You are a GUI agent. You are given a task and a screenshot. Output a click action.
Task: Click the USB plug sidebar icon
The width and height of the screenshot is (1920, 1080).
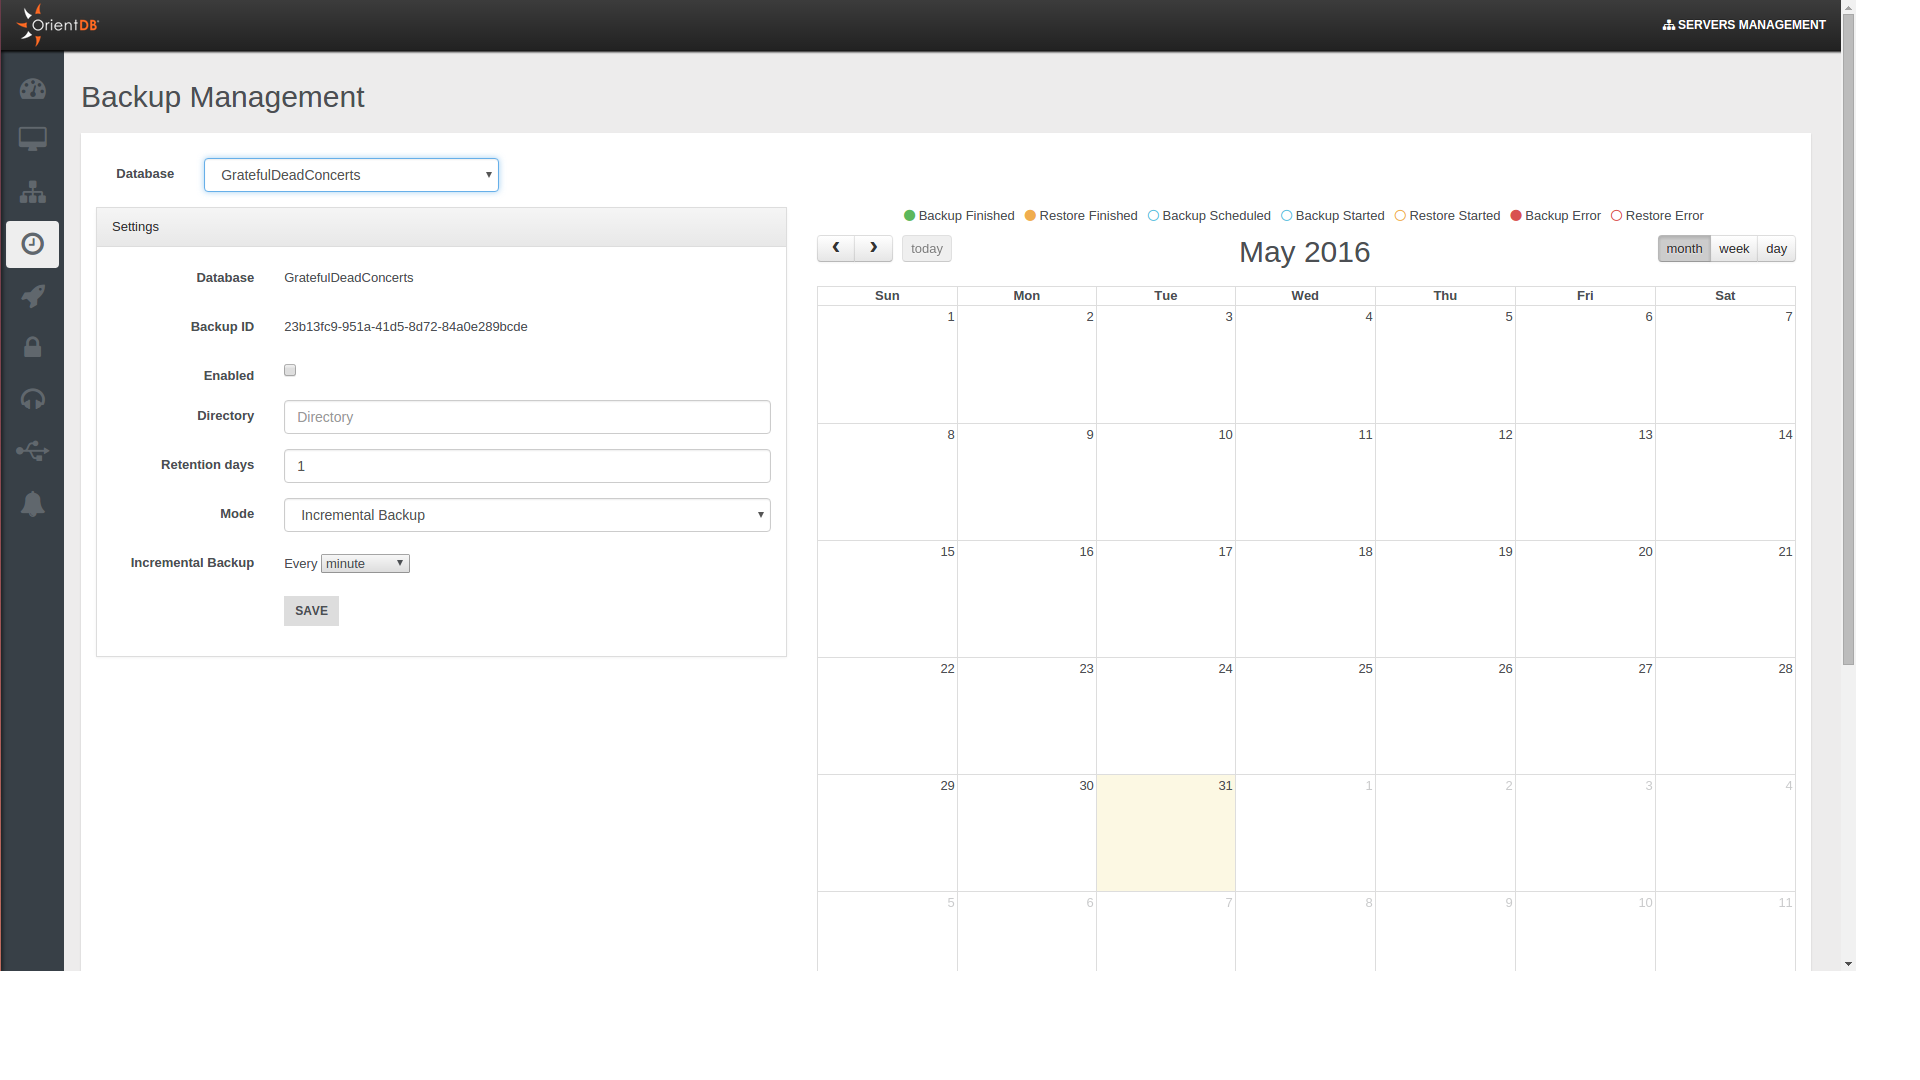tap(32, 451)
